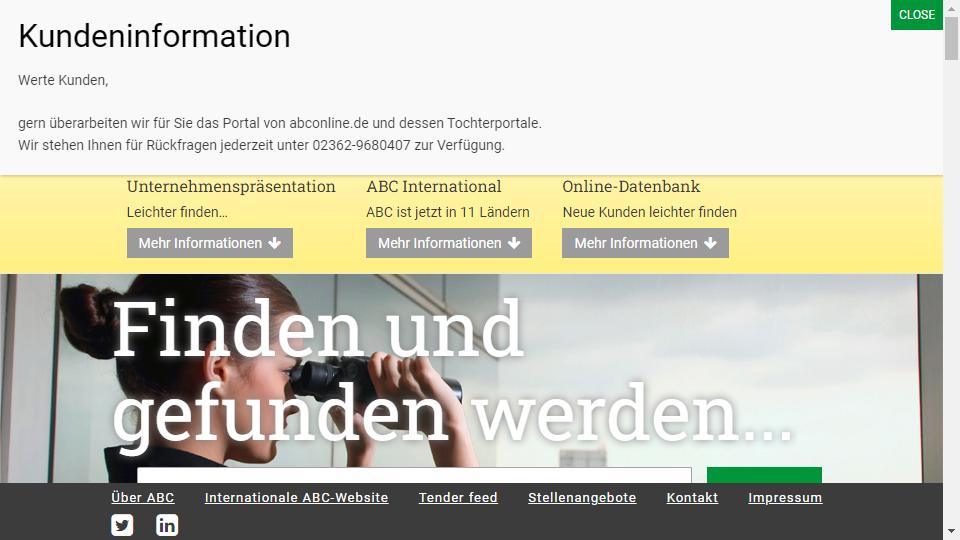Expand Mehr Informationen under Unternehmenspräsentation
Image resolution: width=960 pixels, height=540 pixels.
click(209, 243)
